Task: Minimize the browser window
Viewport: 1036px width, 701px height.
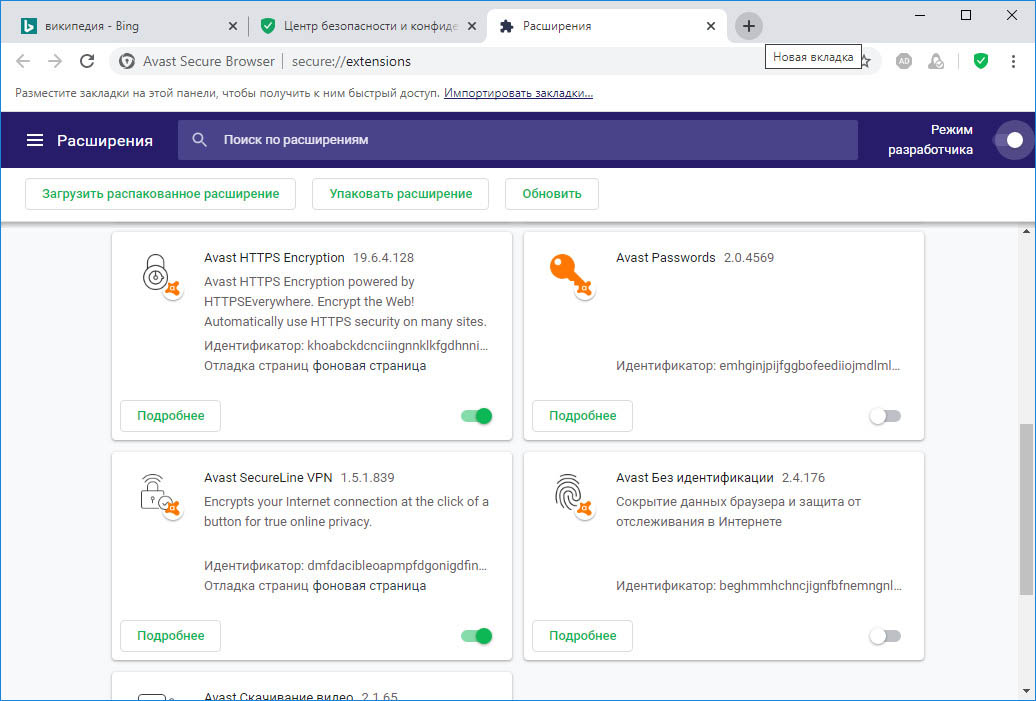Action: (x=920, y=15)
